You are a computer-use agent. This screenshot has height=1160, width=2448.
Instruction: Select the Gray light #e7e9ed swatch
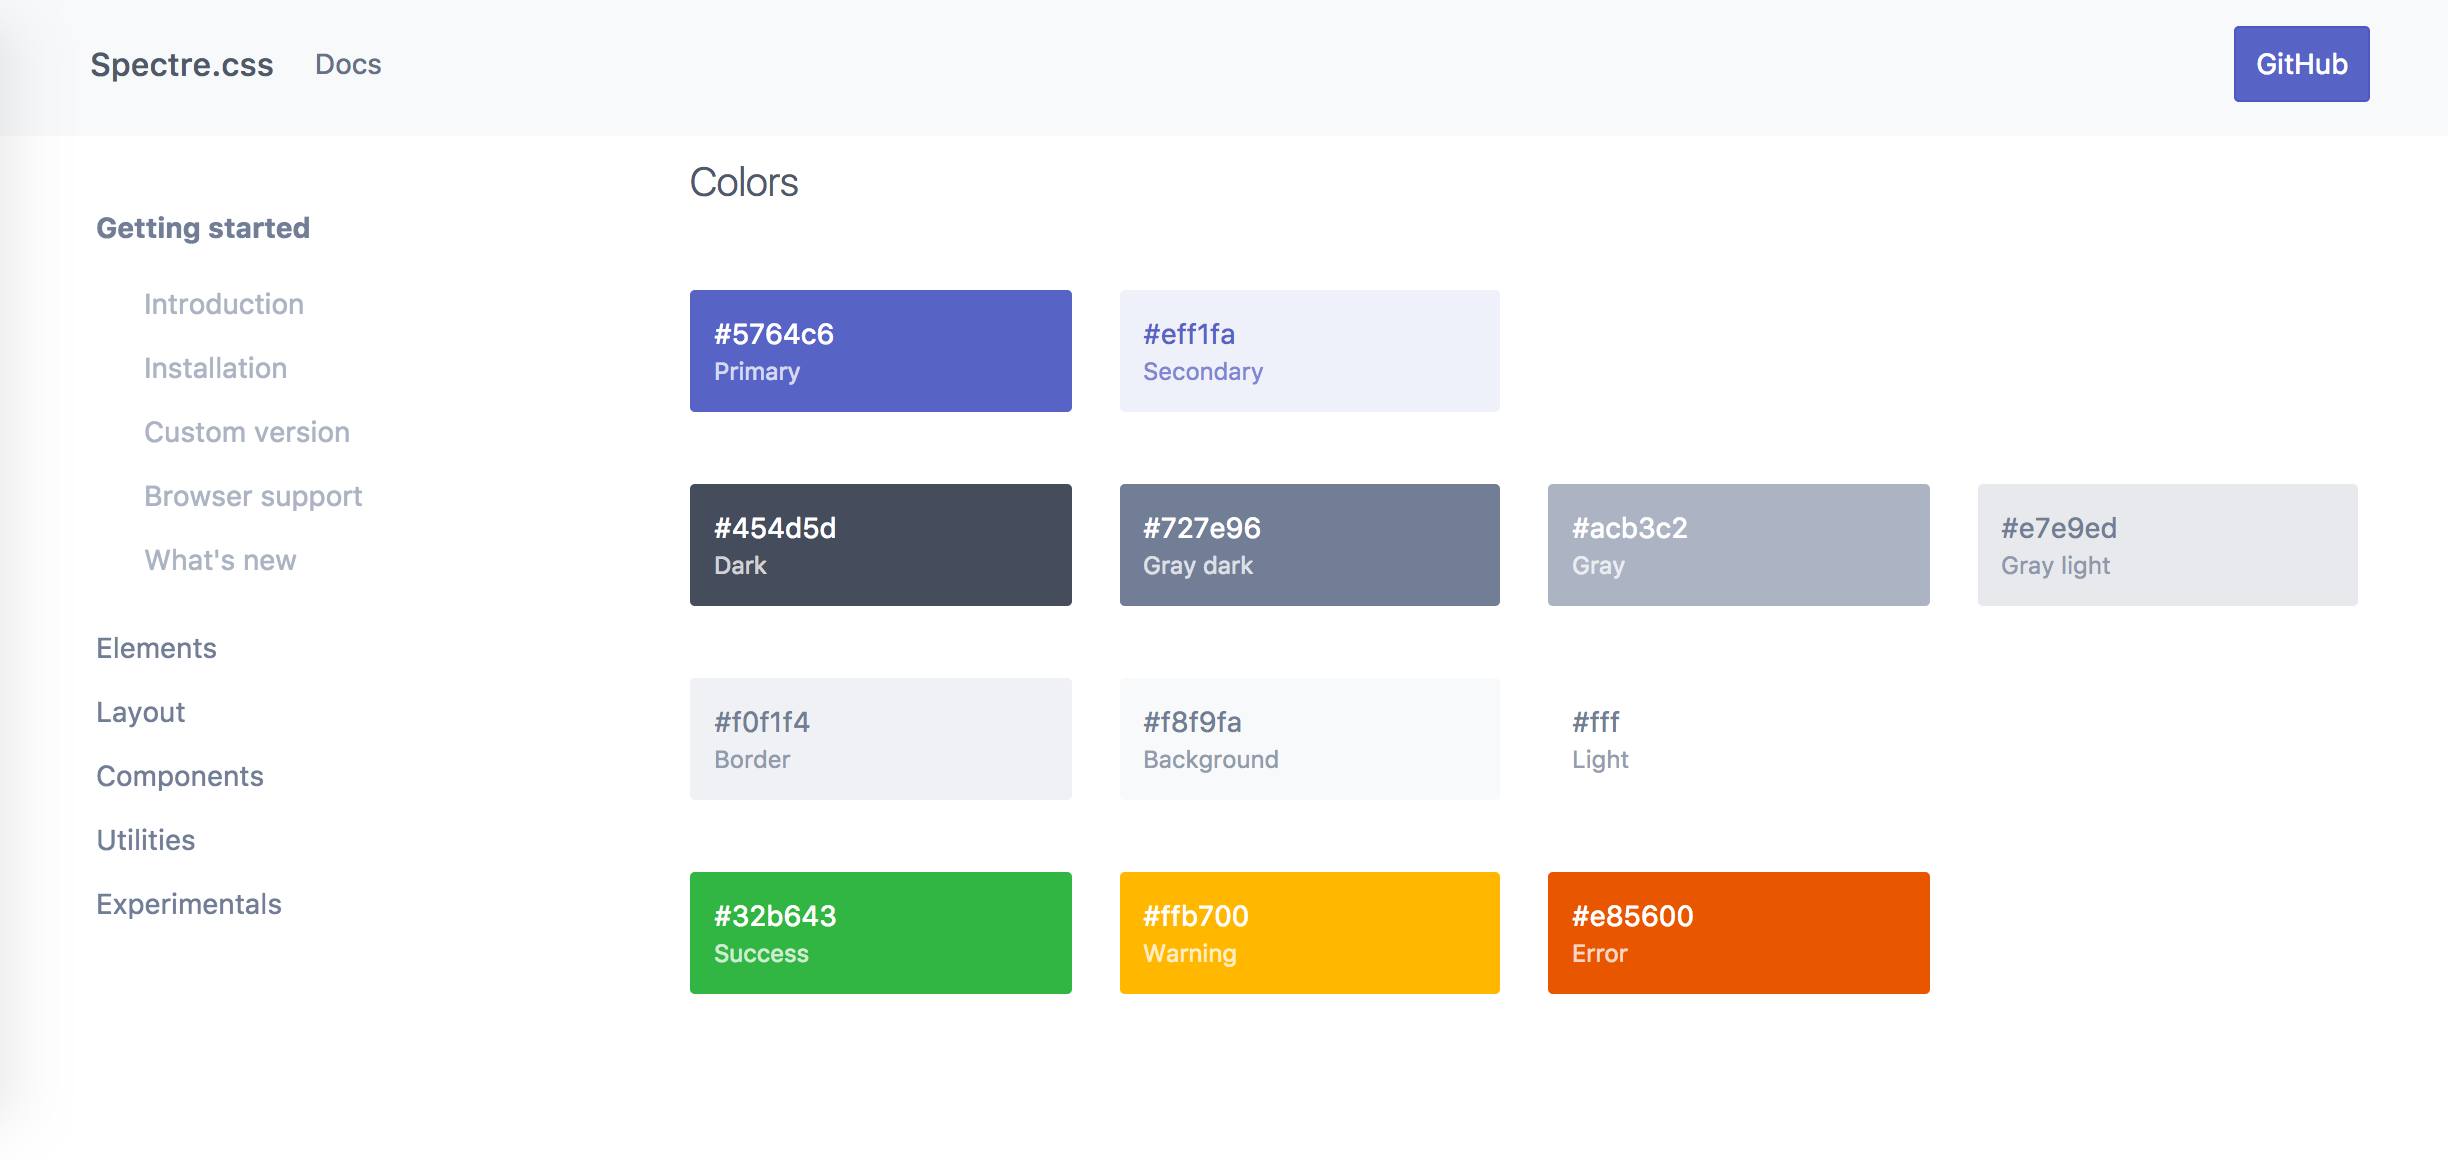(x=2167, y=545)
